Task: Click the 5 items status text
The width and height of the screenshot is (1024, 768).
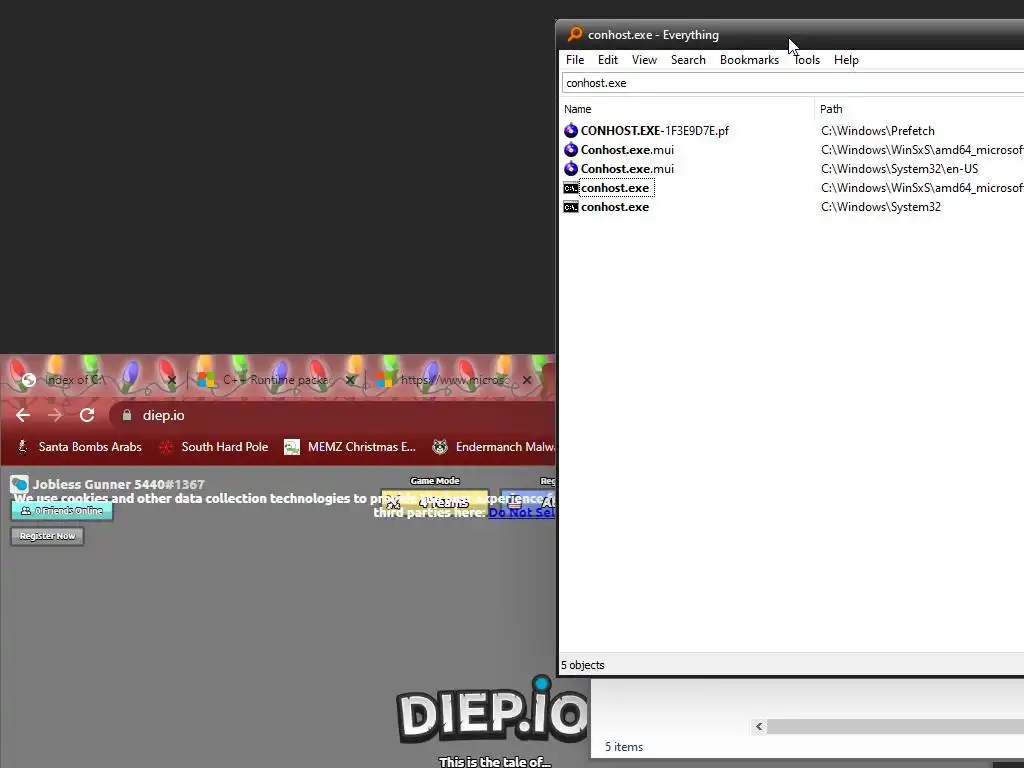Action: 624,746
